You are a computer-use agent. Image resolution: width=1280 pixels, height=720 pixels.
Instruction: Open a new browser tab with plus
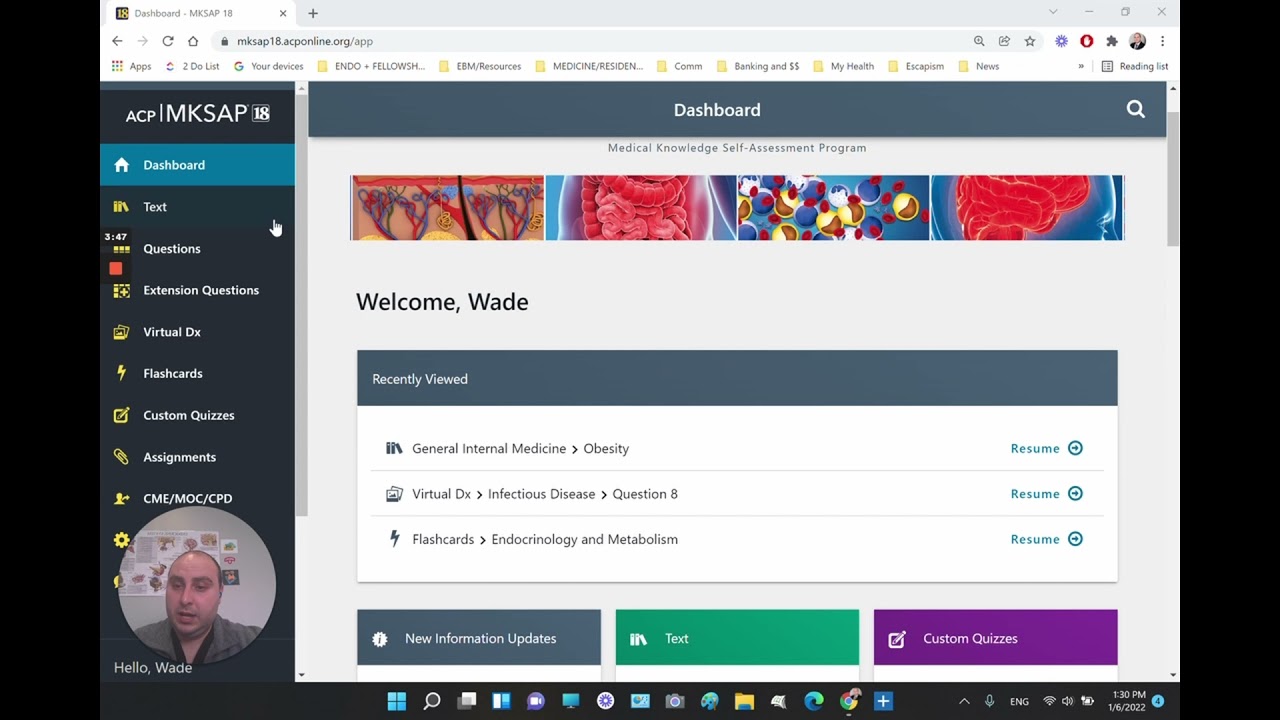pyautogui.click(x=313, y=13)
